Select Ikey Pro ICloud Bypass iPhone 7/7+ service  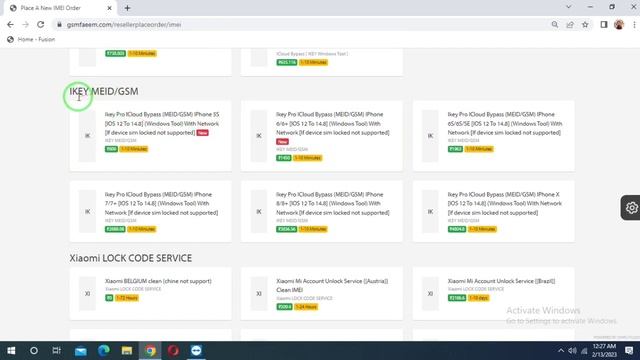(x=150, y=211)
